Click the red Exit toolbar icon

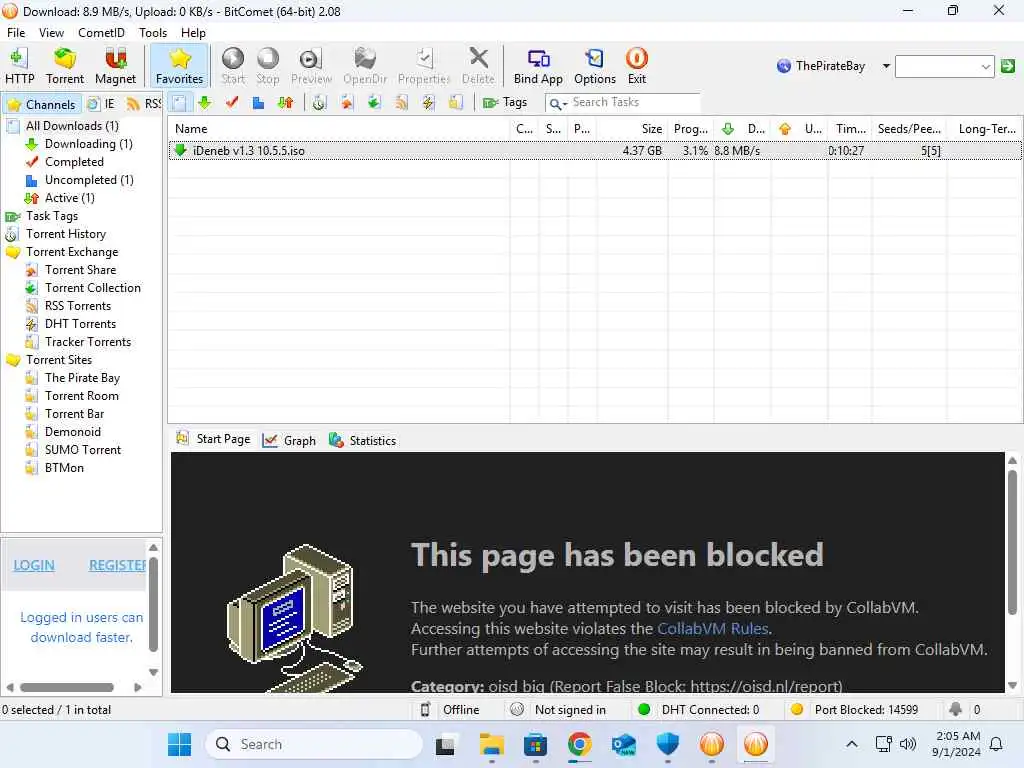(637, 66)
